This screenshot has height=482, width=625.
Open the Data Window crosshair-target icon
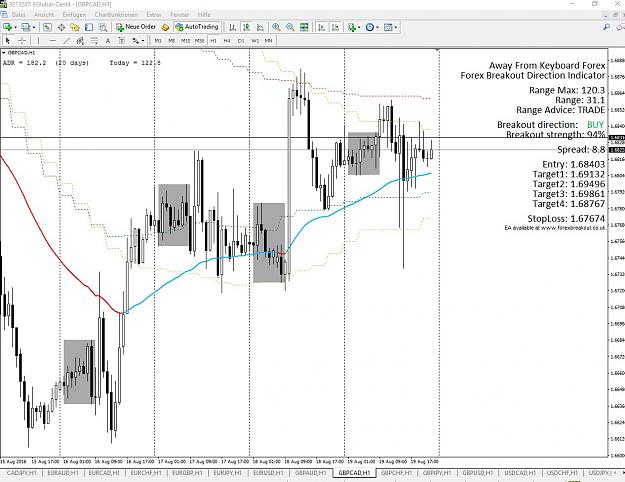coord(61,27)
